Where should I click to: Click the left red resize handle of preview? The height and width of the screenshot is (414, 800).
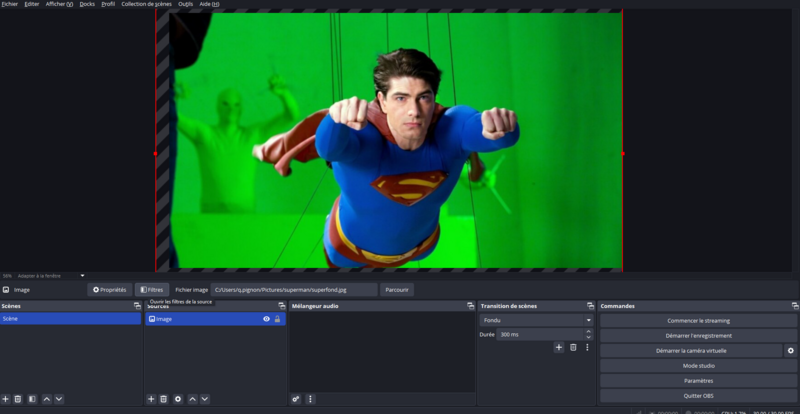155,153
